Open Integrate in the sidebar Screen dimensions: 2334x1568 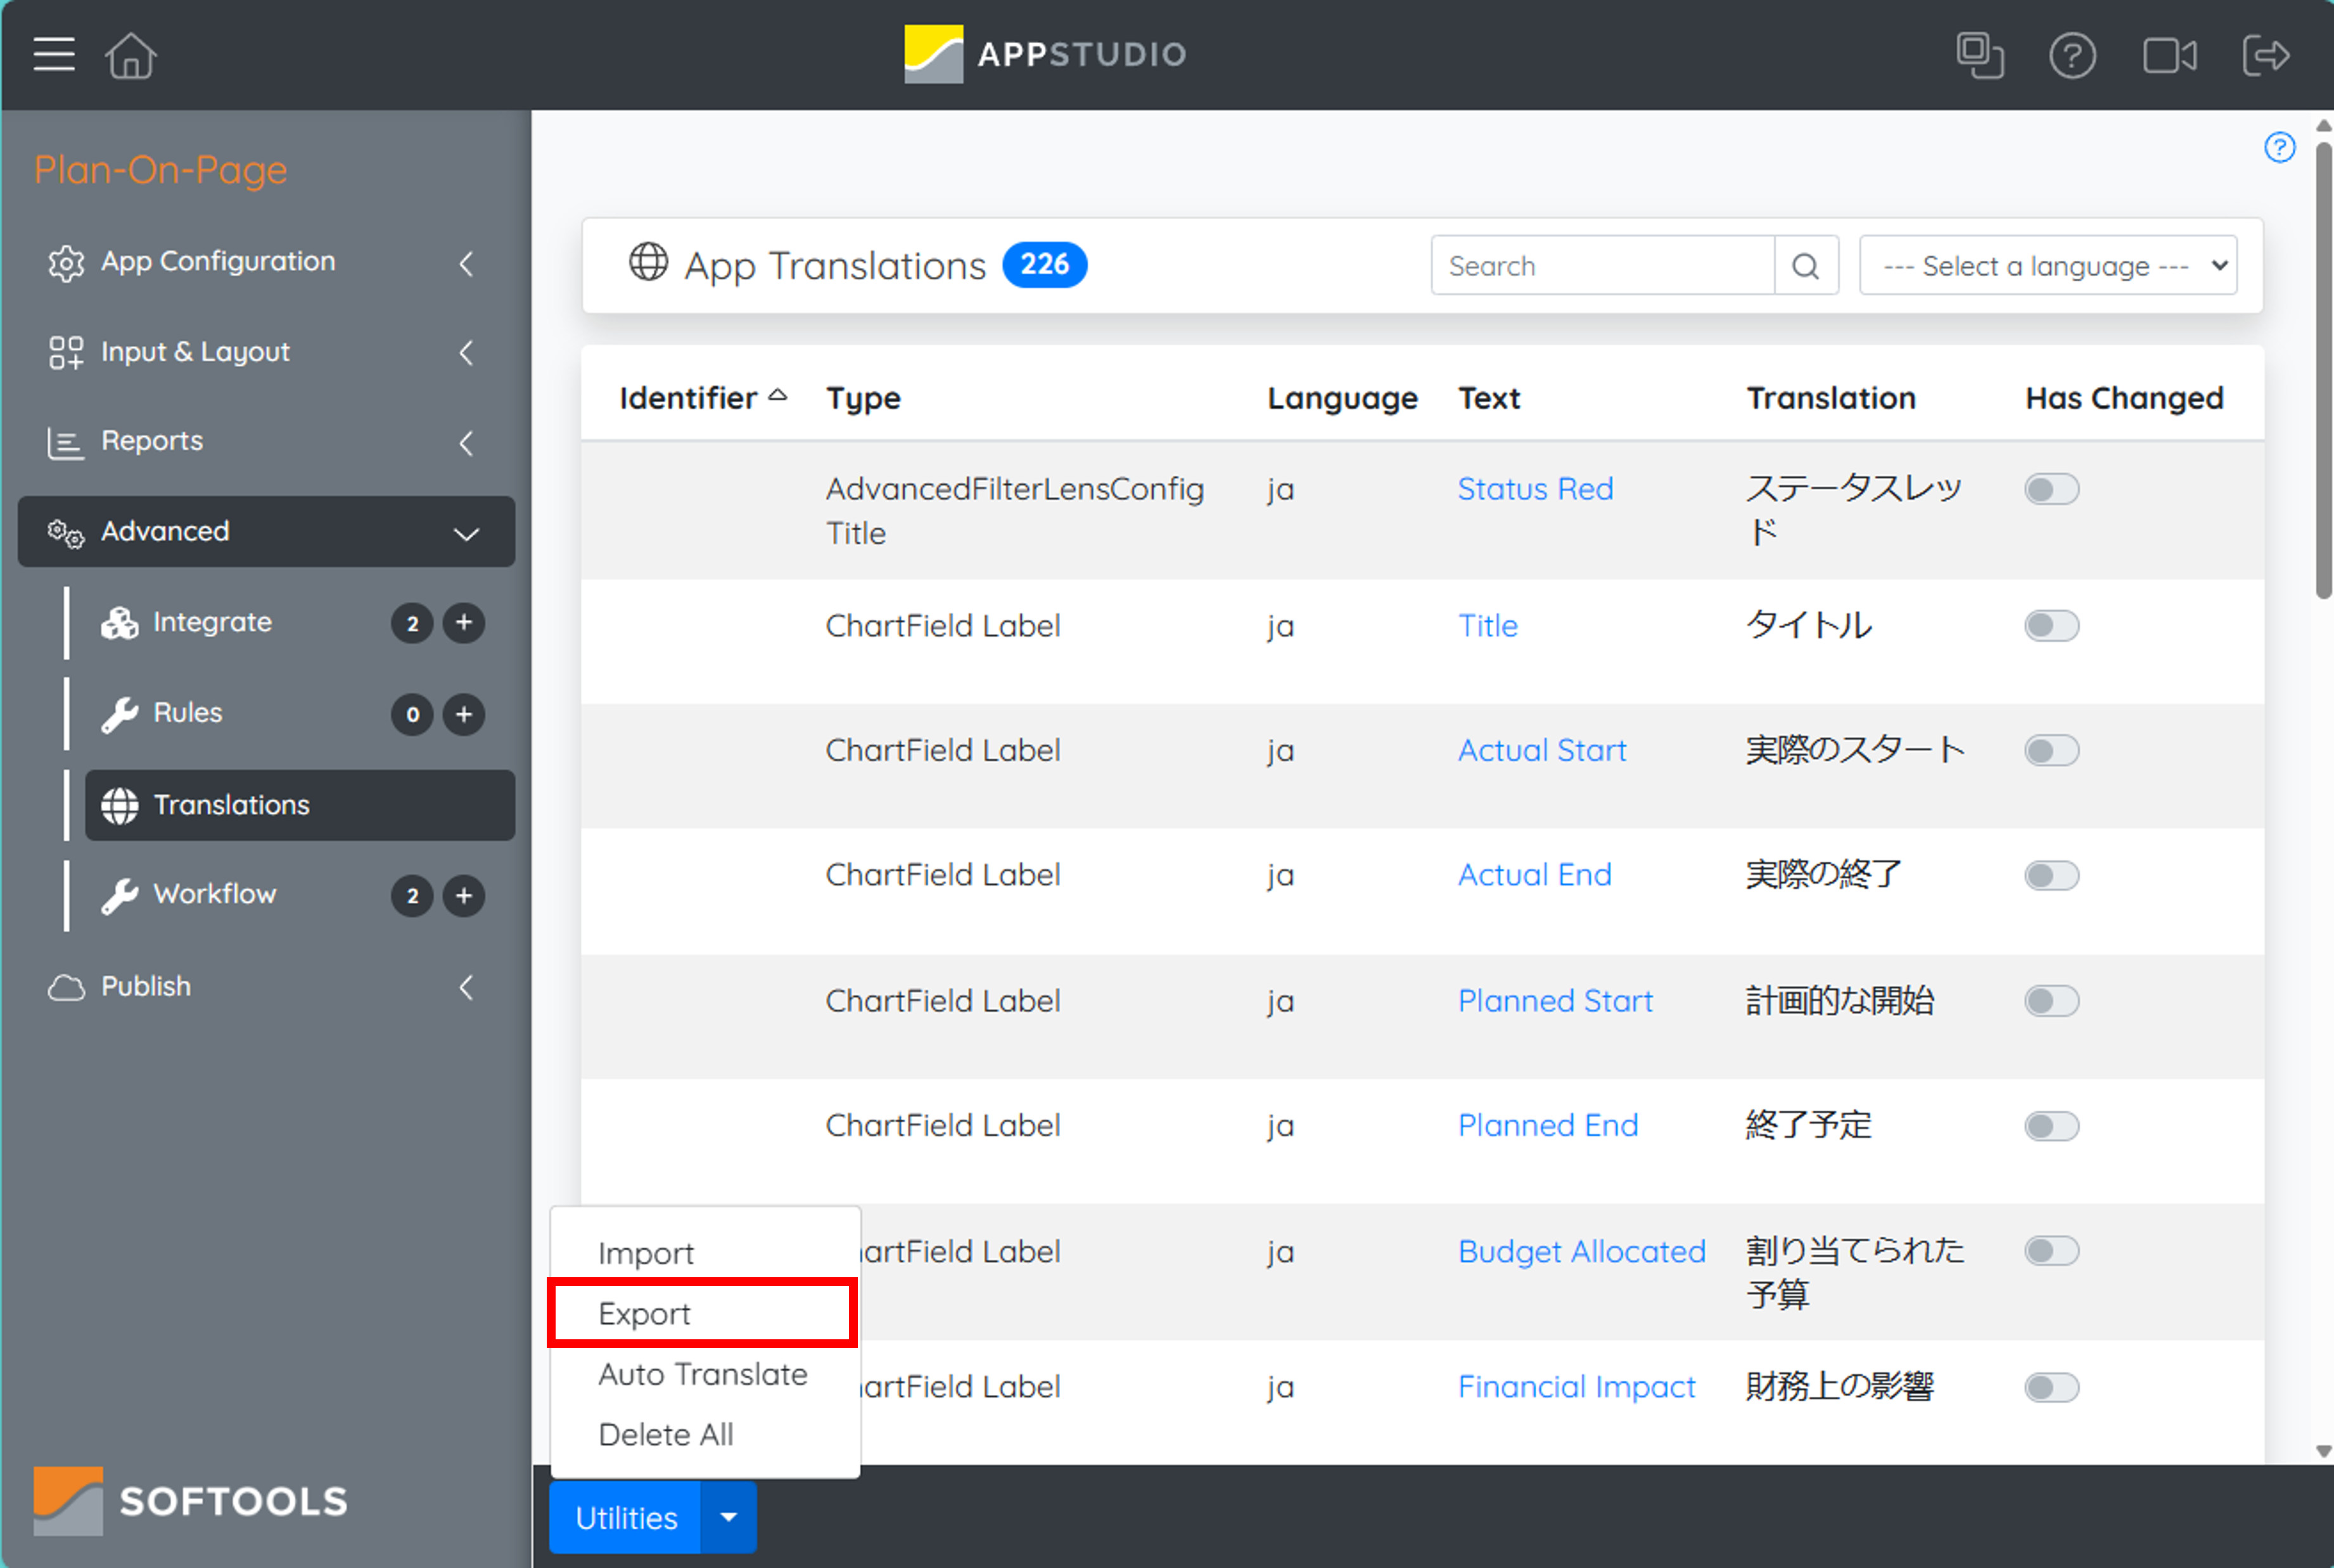click(x=212, y=623)
